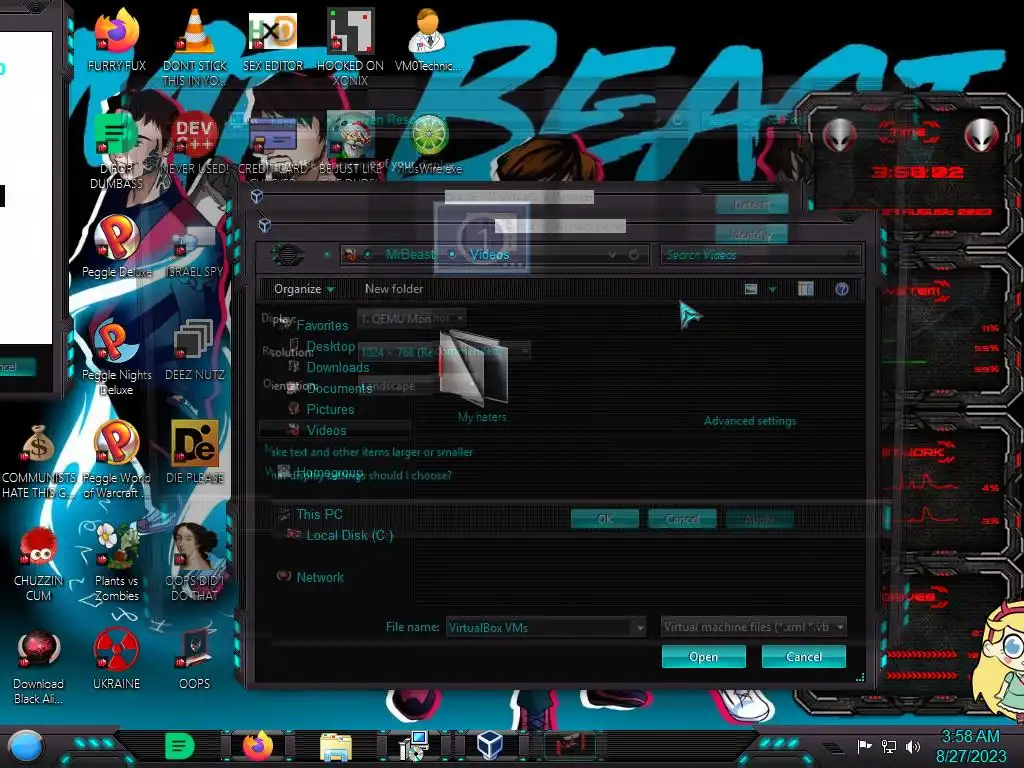Open File Explorer from the taskbar
Screen dimensions: 1024x768
click(336, 746)
